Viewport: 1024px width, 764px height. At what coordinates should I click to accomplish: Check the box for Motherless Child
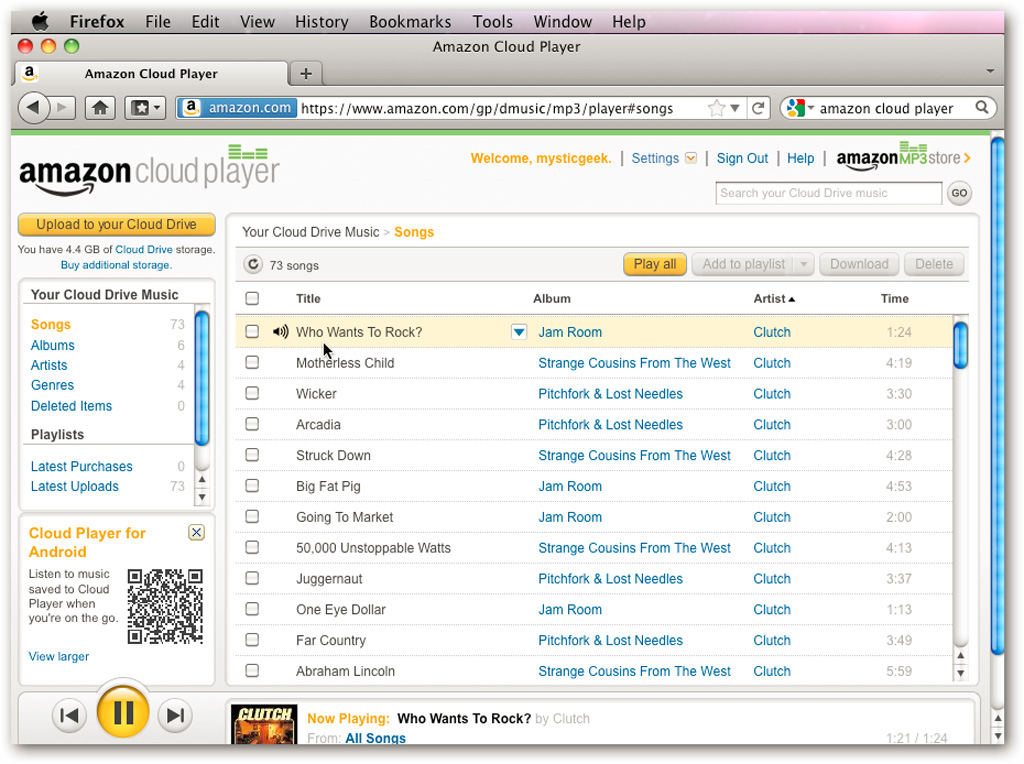pyautogui.click(x=252, y=362)
